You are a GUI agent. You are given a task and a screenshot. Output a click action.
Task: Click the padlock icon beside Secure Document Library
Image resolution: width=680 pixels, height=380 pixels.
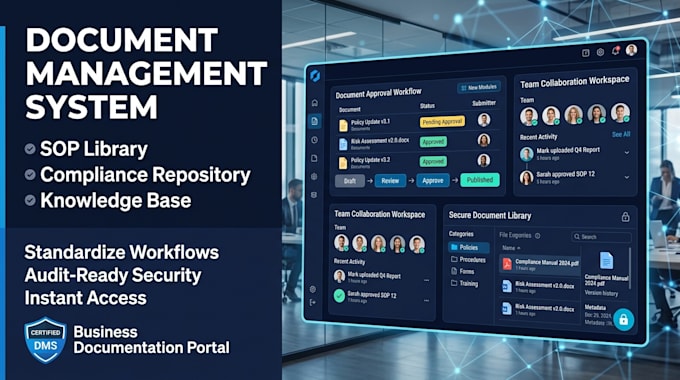pyautogui.click(x=625, y=216)
